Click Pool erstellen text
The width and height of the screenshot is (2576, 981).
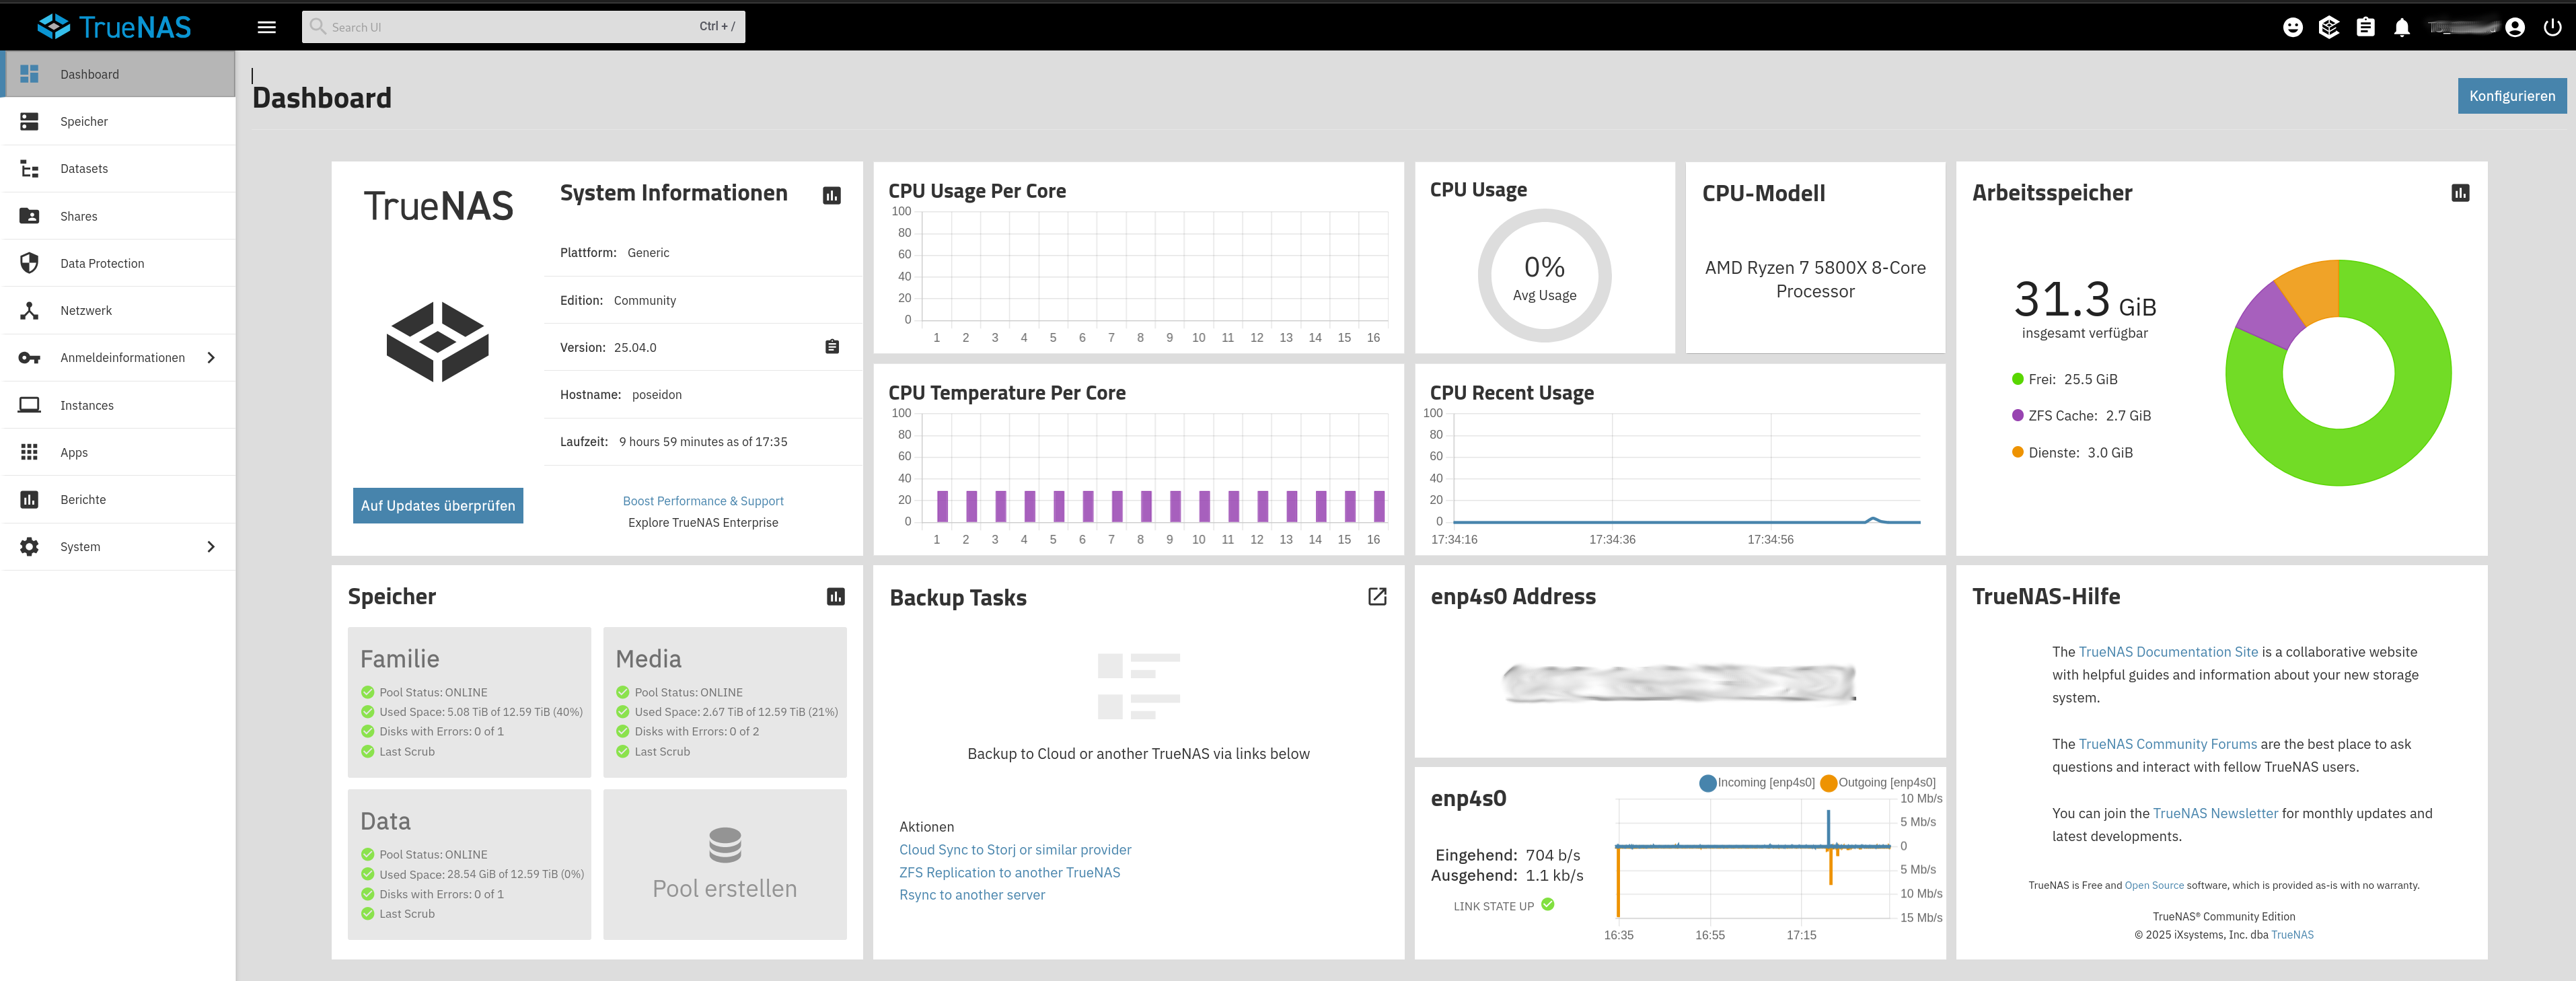point(725,889)
